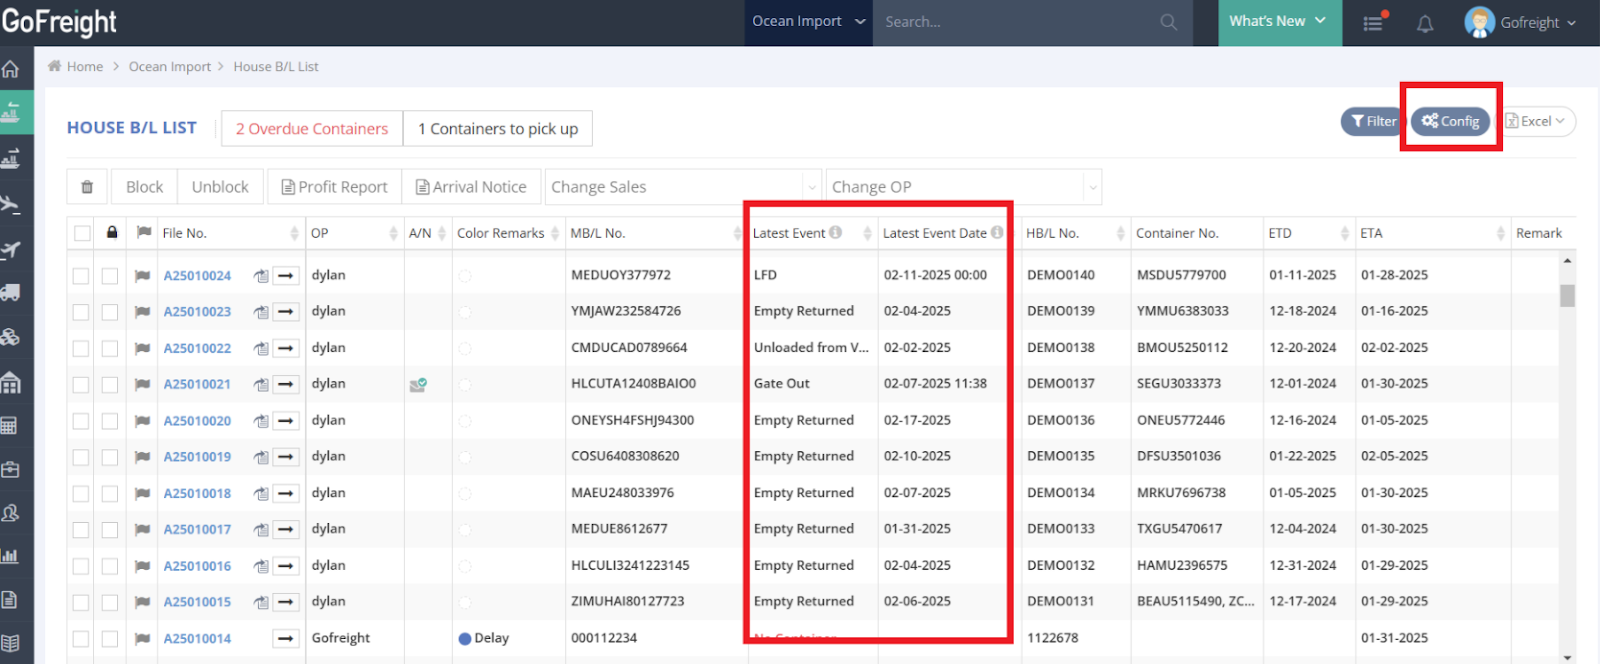Screen dimensions: 1600x664
Task: Click the home icon in left sidebar
Action: 11,69
